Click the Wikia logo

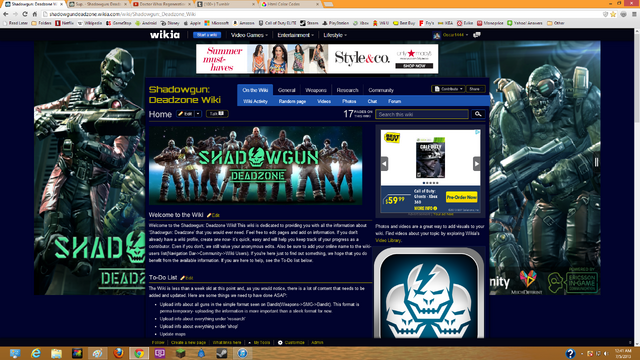click(x=165, y=35)
